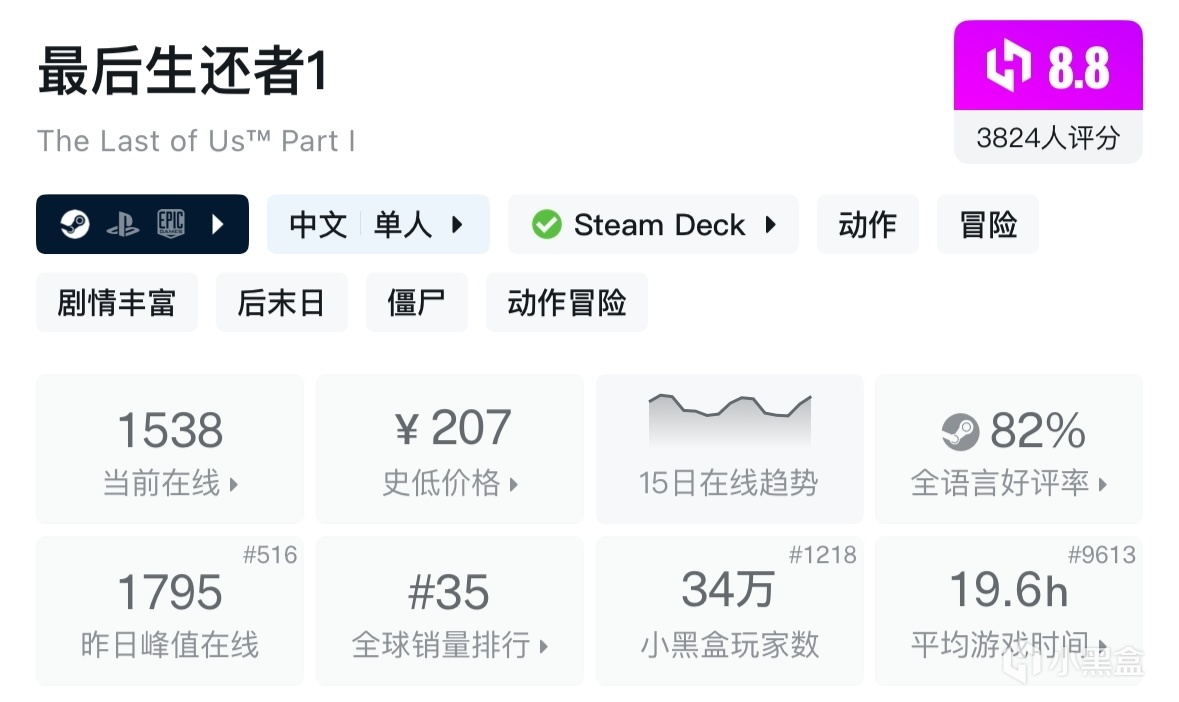Viewport: 1179px width, 702px height.
Task: Click the PlayStation platform icon
Action: 122,224
